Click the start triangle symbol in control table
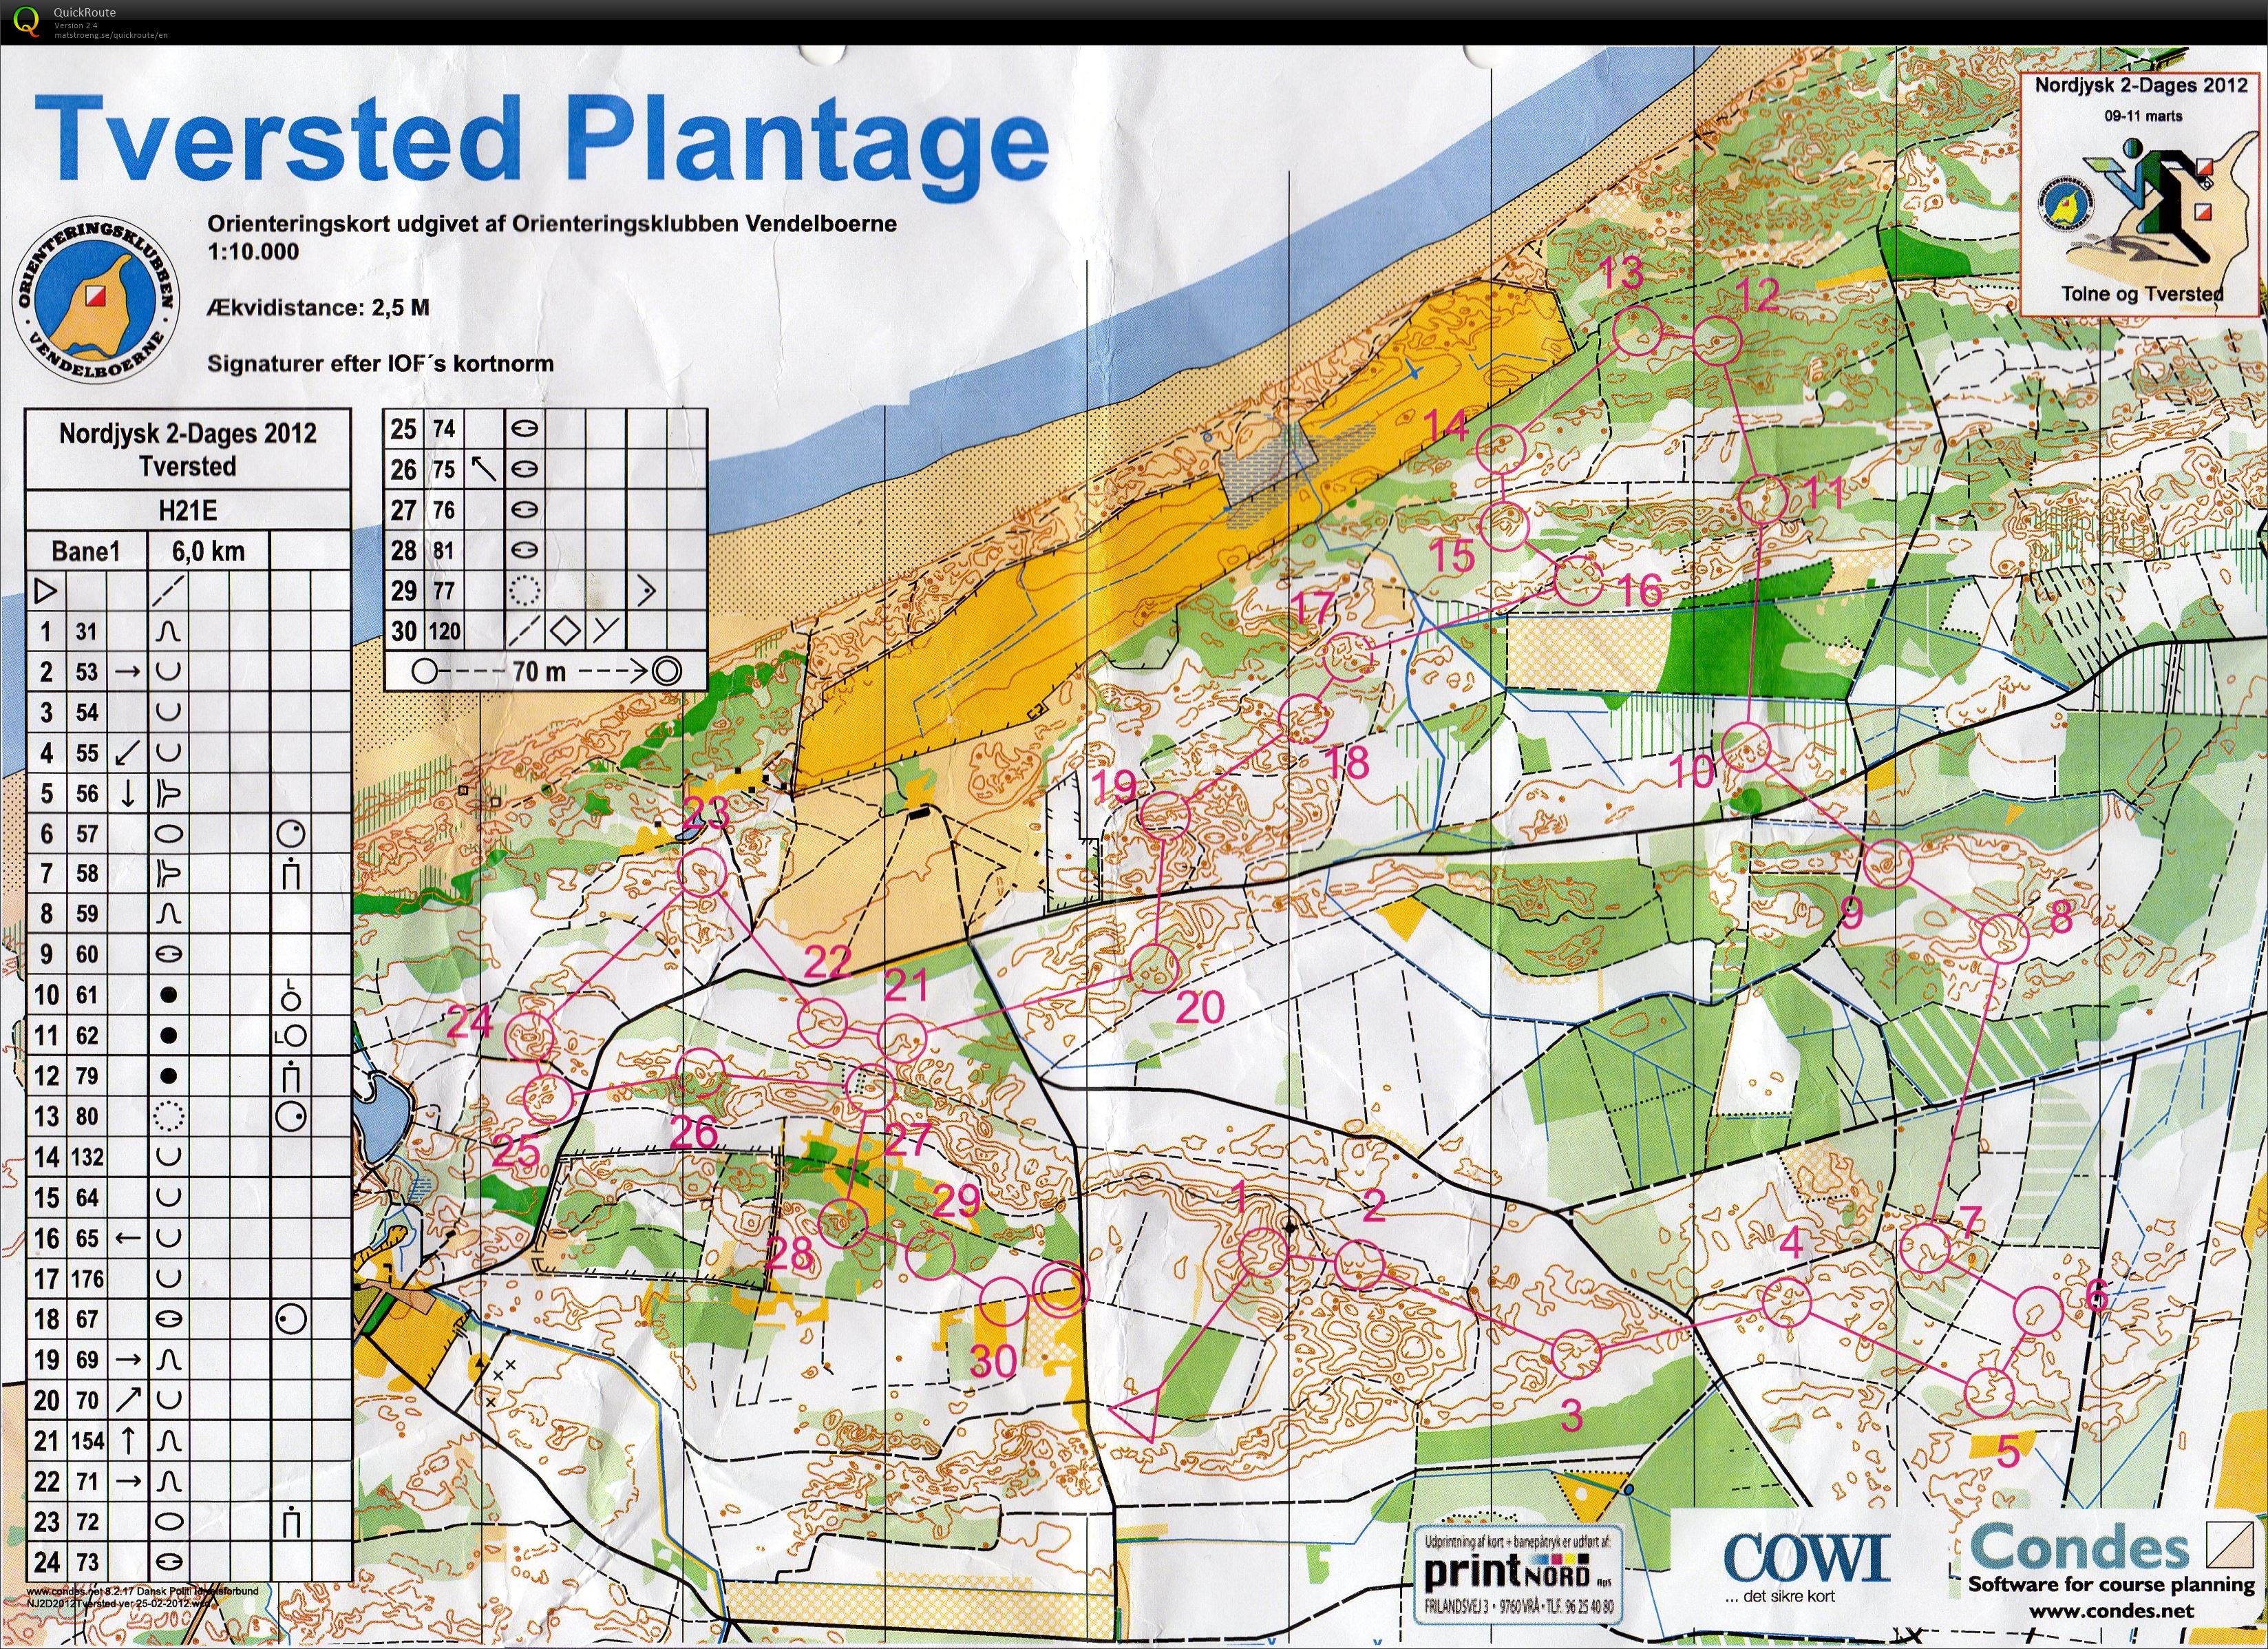Viewport: 2268px width, 1649px height. pyautogui.click(x=45, y=592)
